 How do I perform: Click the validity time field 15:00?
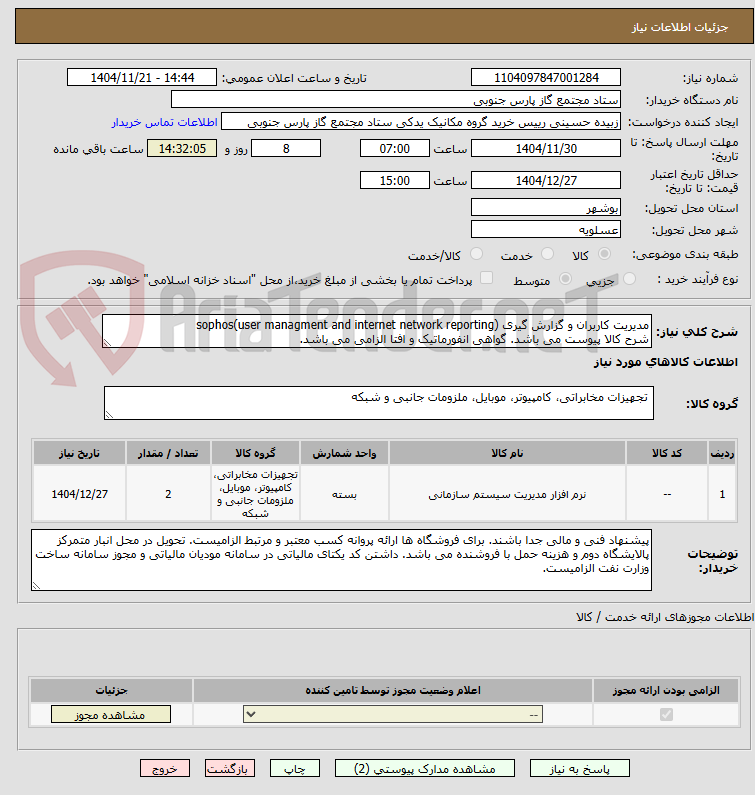[x=394, y=180]
